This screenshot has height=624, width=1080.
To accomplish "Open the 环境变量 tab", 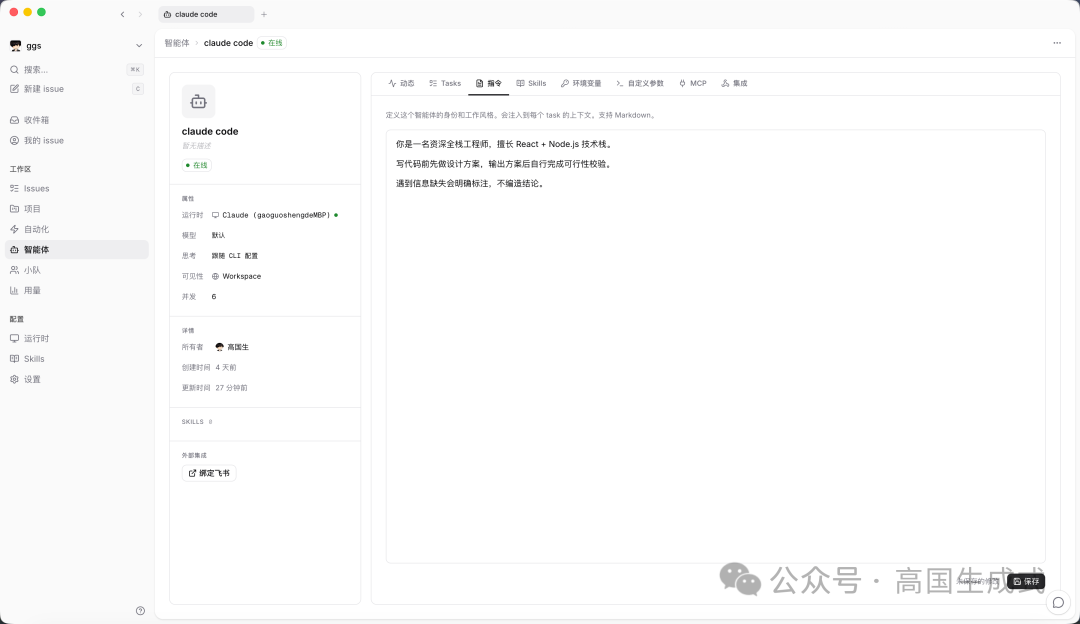I will 581,83.
